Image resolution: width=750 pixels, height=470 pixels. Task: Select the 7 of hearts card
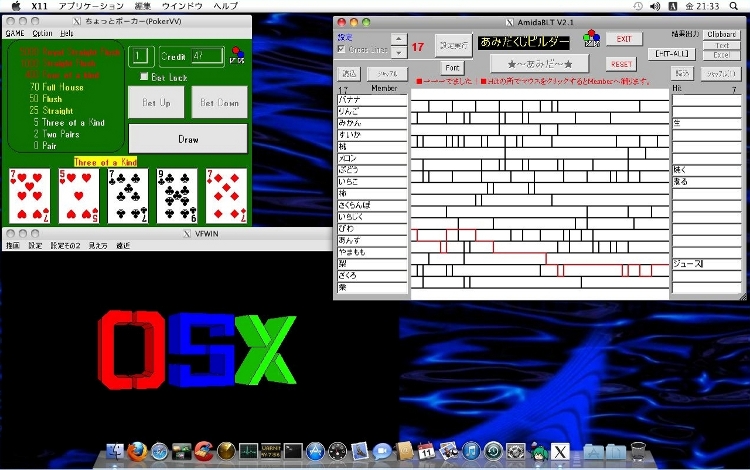[29, 196]
